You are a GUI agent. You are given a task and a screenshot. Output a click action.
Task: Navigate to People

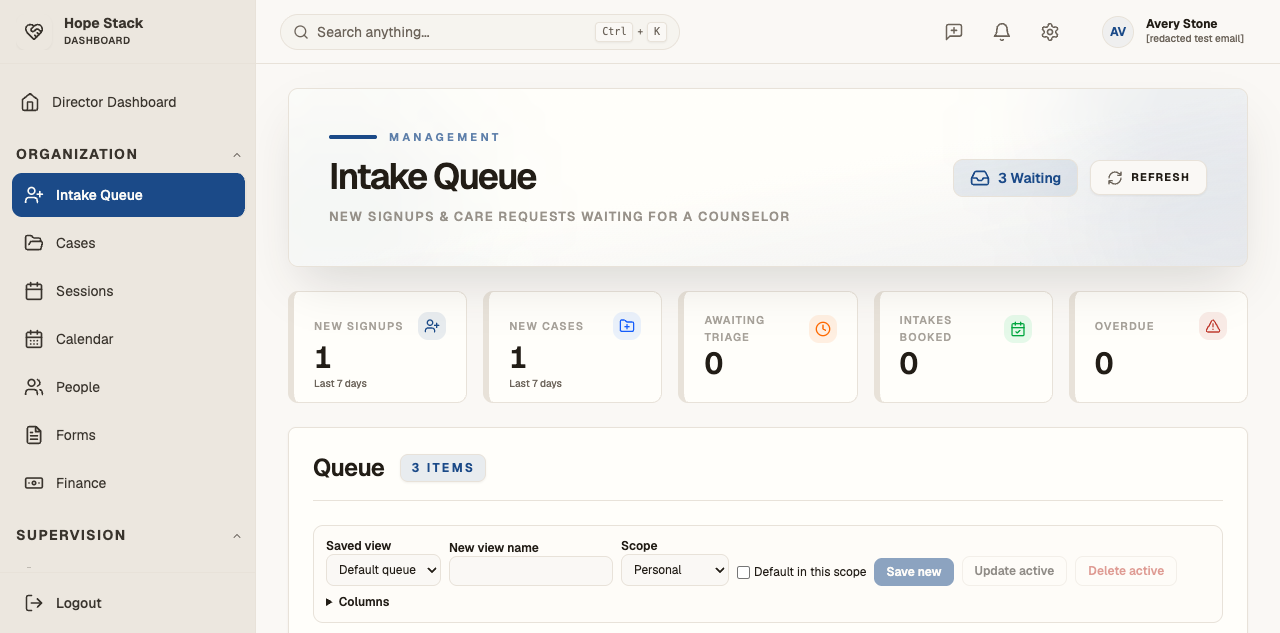(128, 387)
